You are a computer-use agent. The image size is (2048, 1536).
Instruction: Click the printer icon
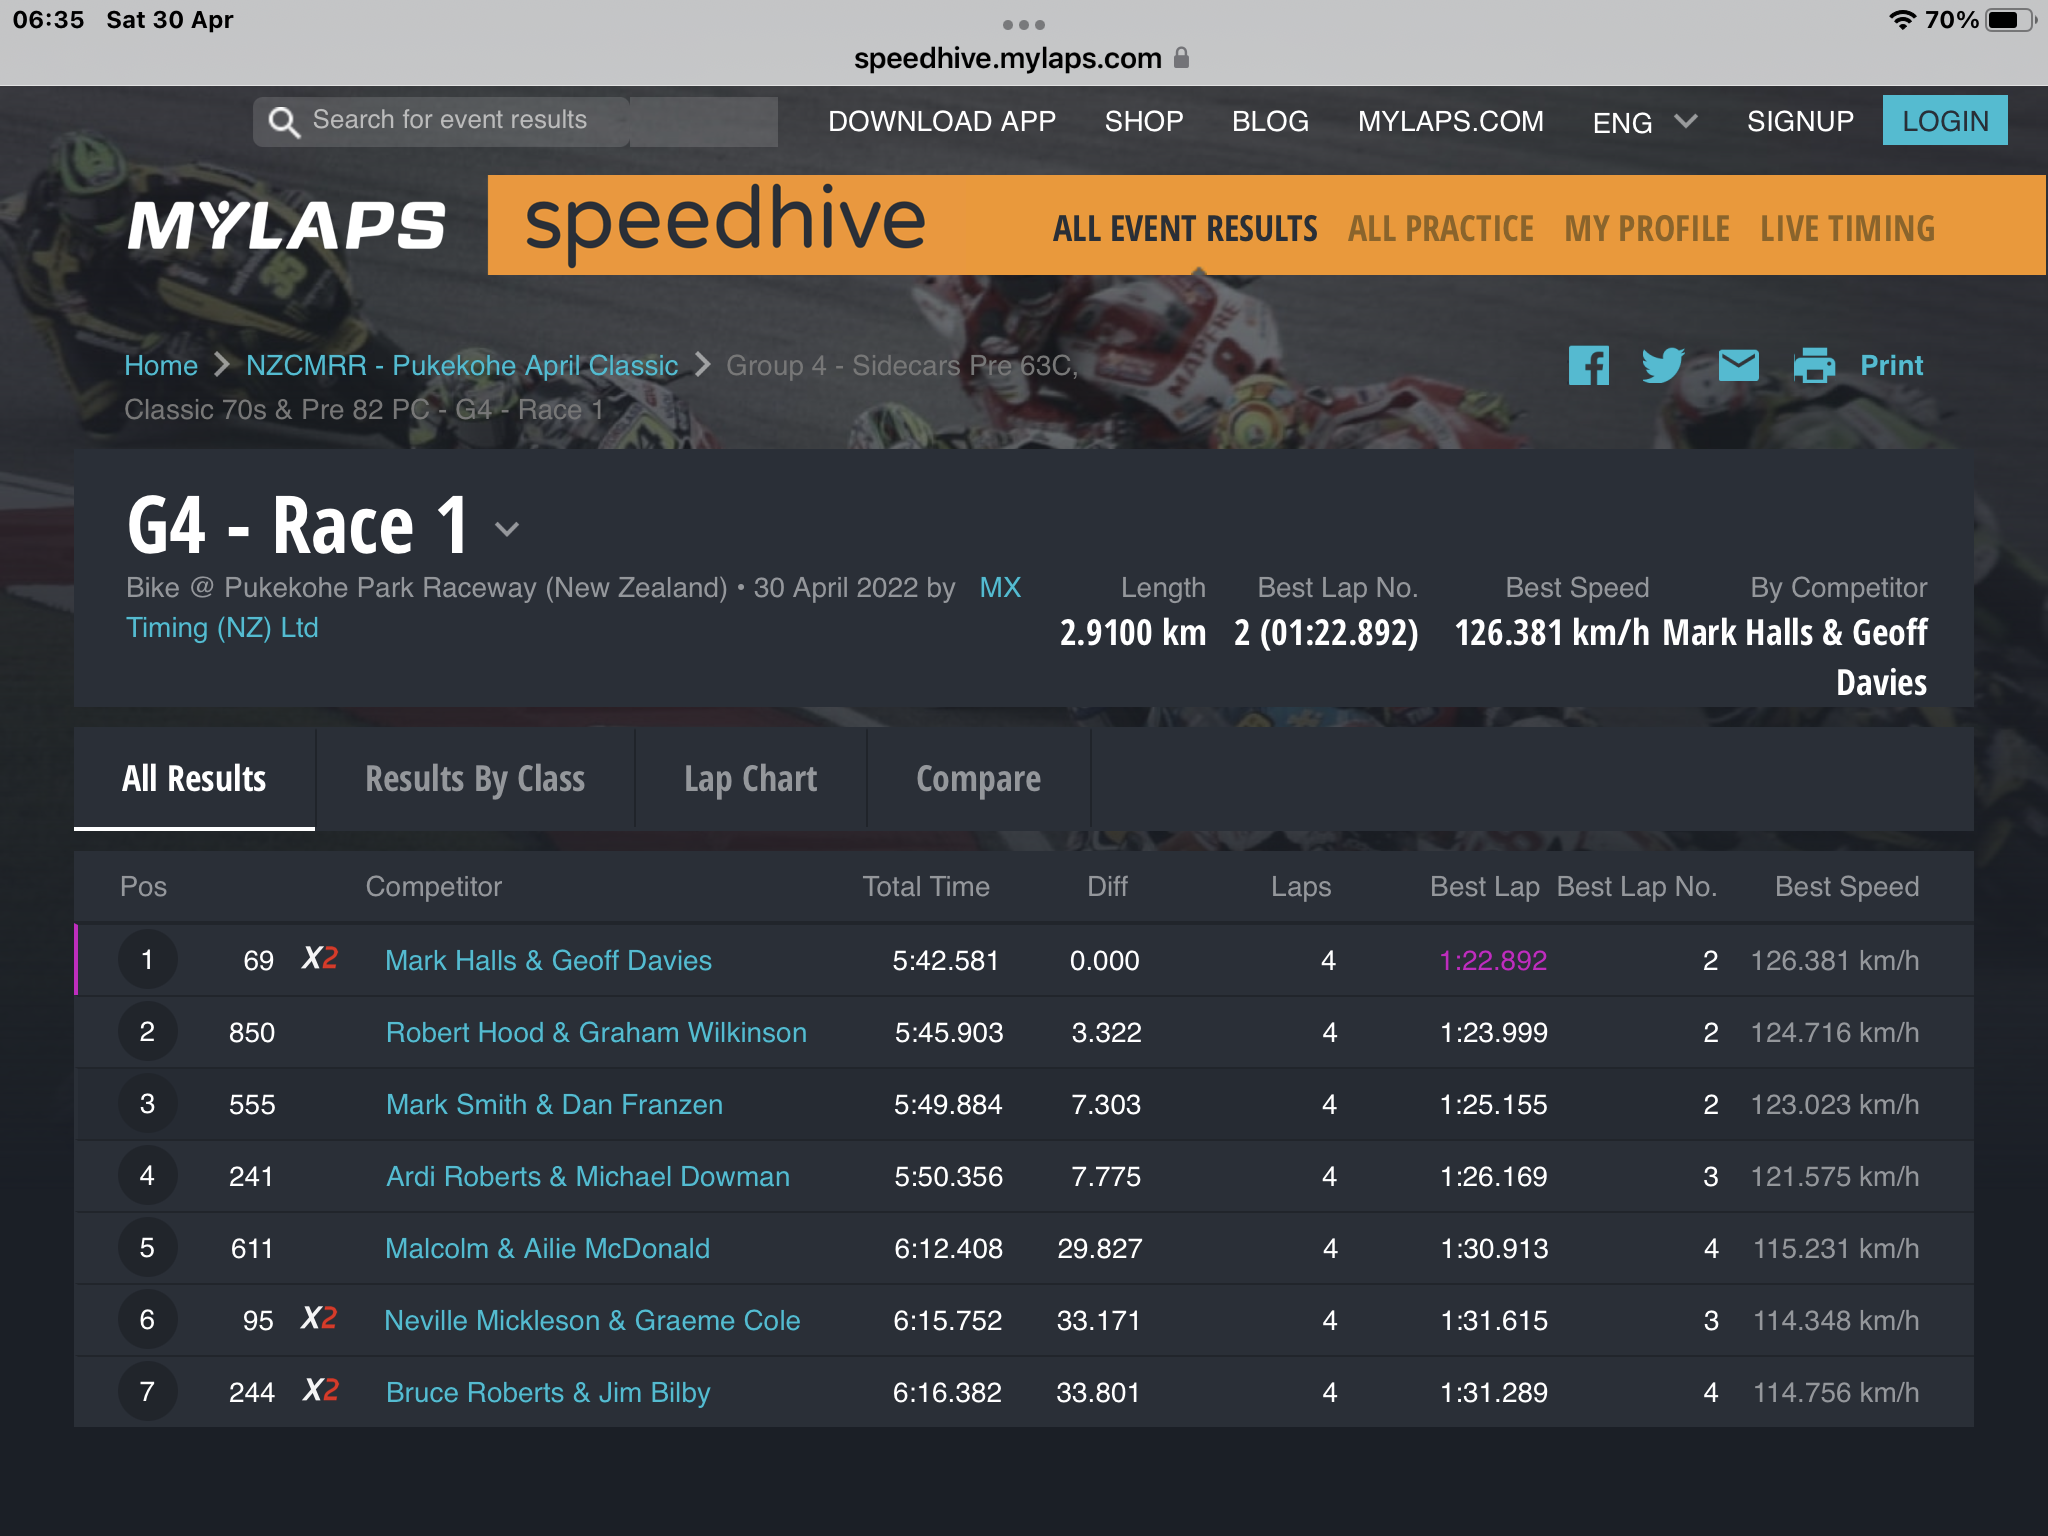(1814, 365)
